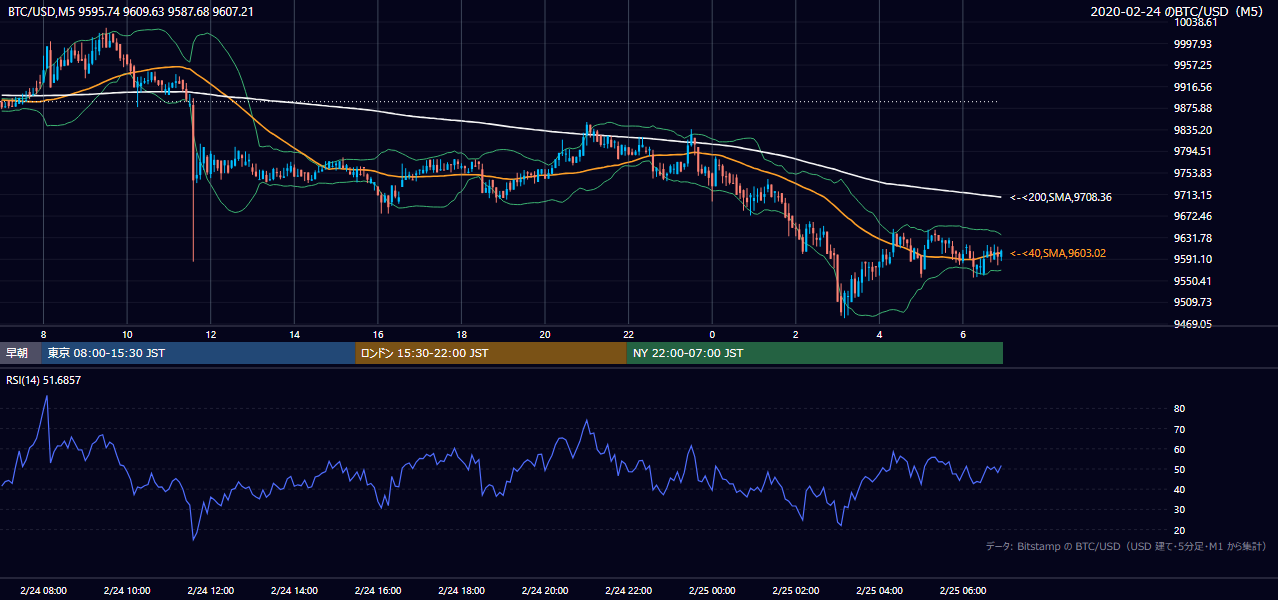Viewport: 1278px width, 600px height.
Task: Click RSI scale value 40
Action: pos(1179,489)
